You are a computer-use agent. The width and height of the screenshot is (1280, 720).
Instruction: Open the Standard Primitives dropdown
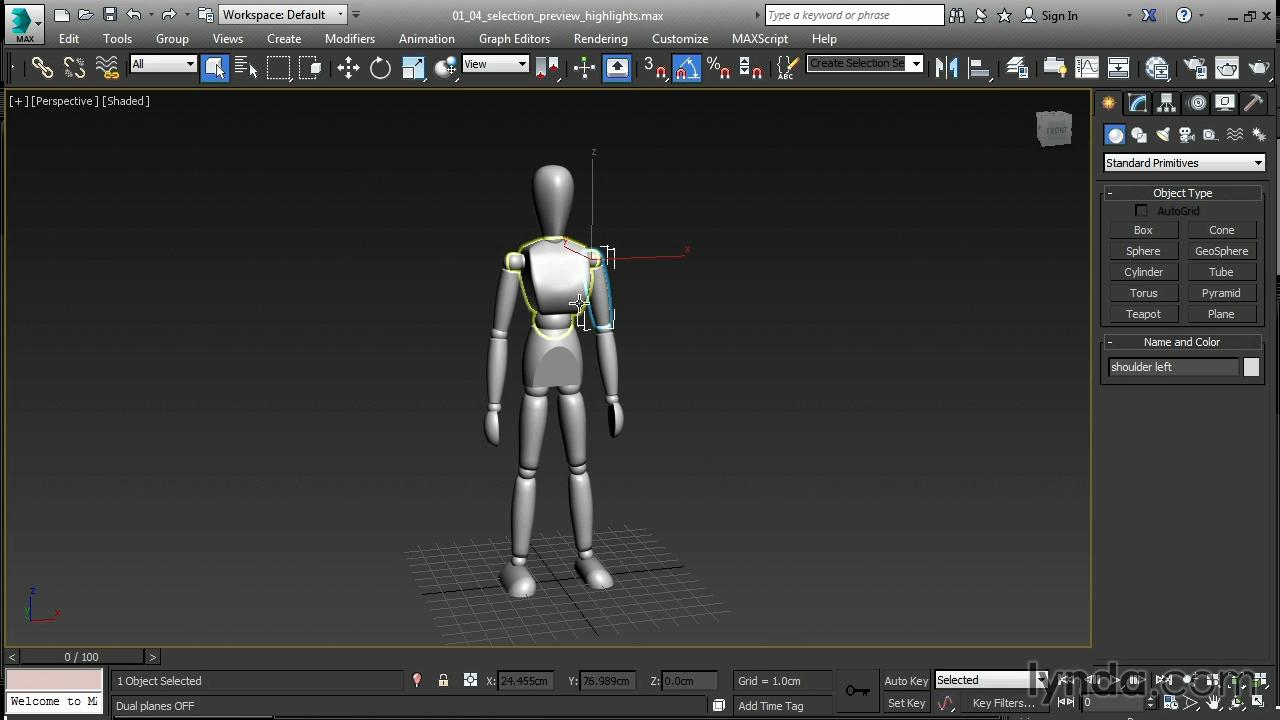click(1184, 163)
